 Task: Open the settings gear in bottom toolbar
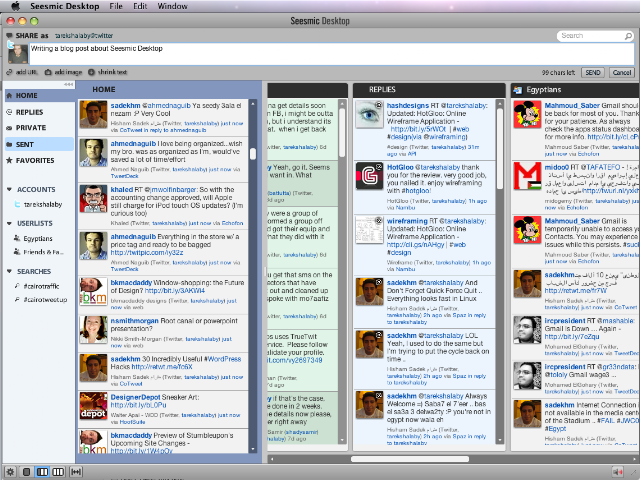pos(10,472)
